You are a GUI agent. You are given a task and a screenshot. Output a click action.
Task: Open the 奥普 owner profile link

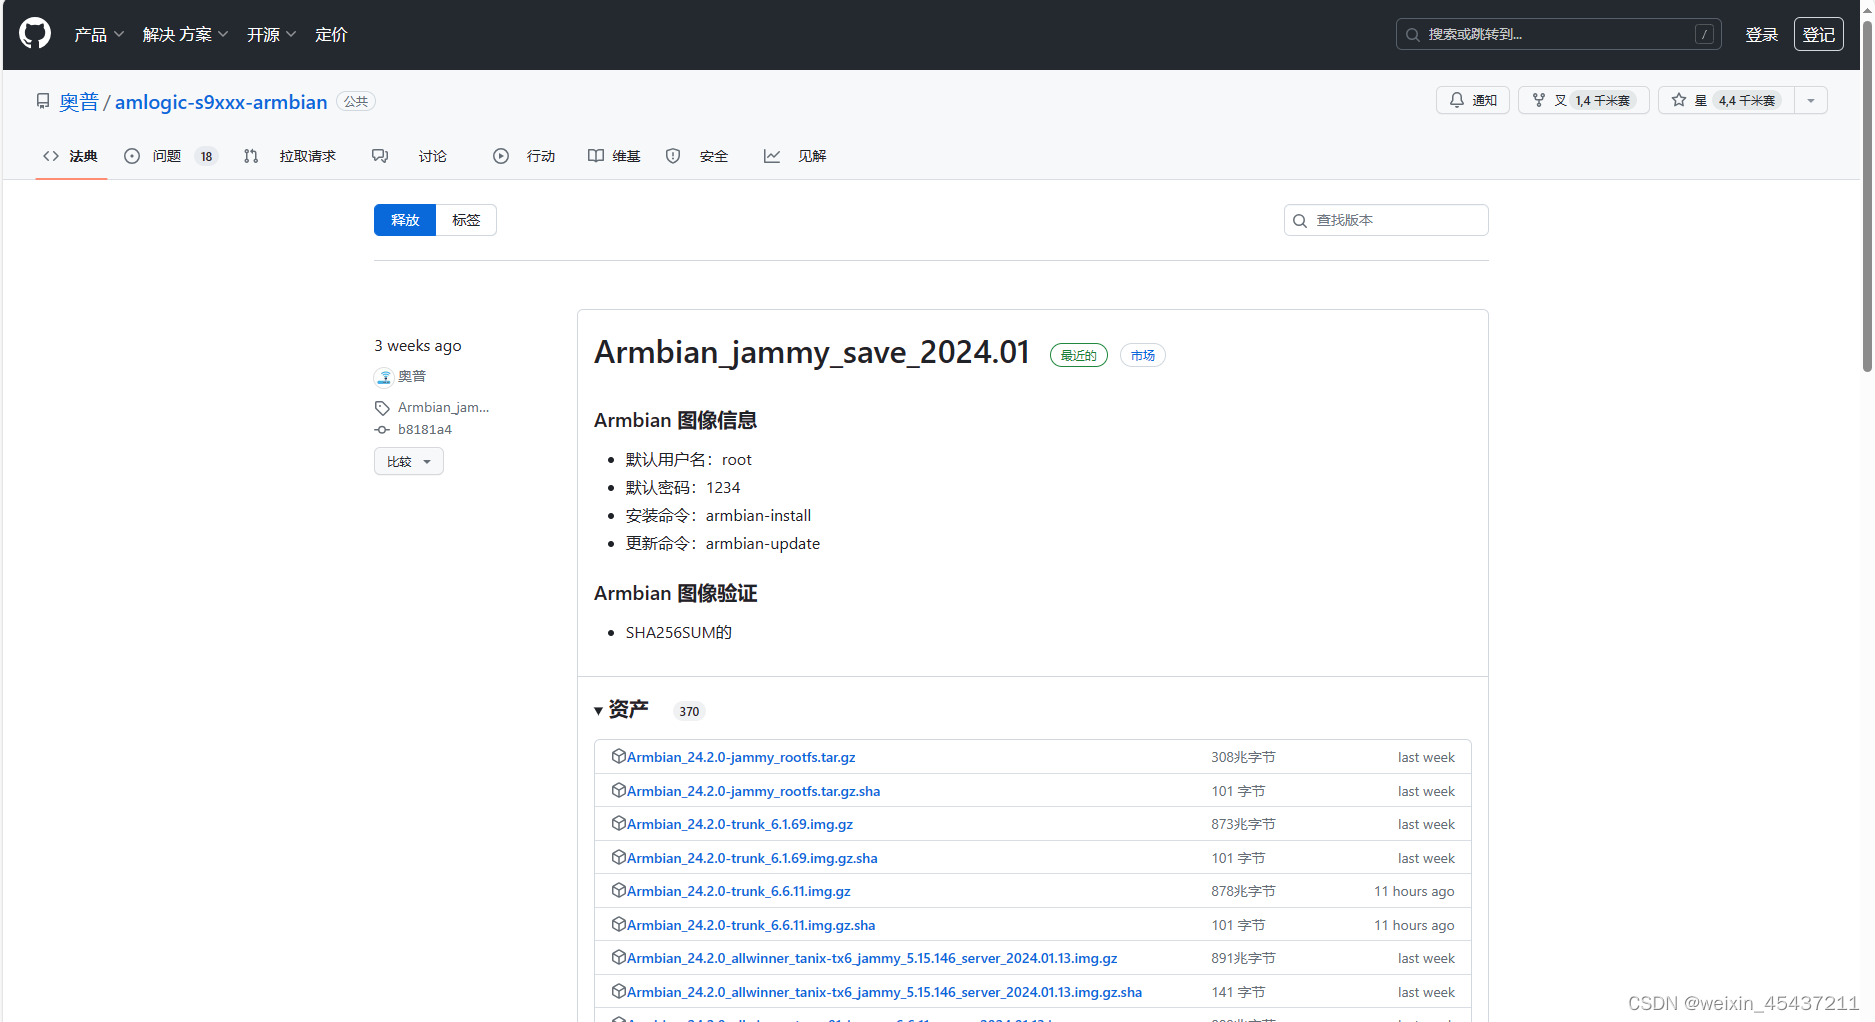[79, 102]
